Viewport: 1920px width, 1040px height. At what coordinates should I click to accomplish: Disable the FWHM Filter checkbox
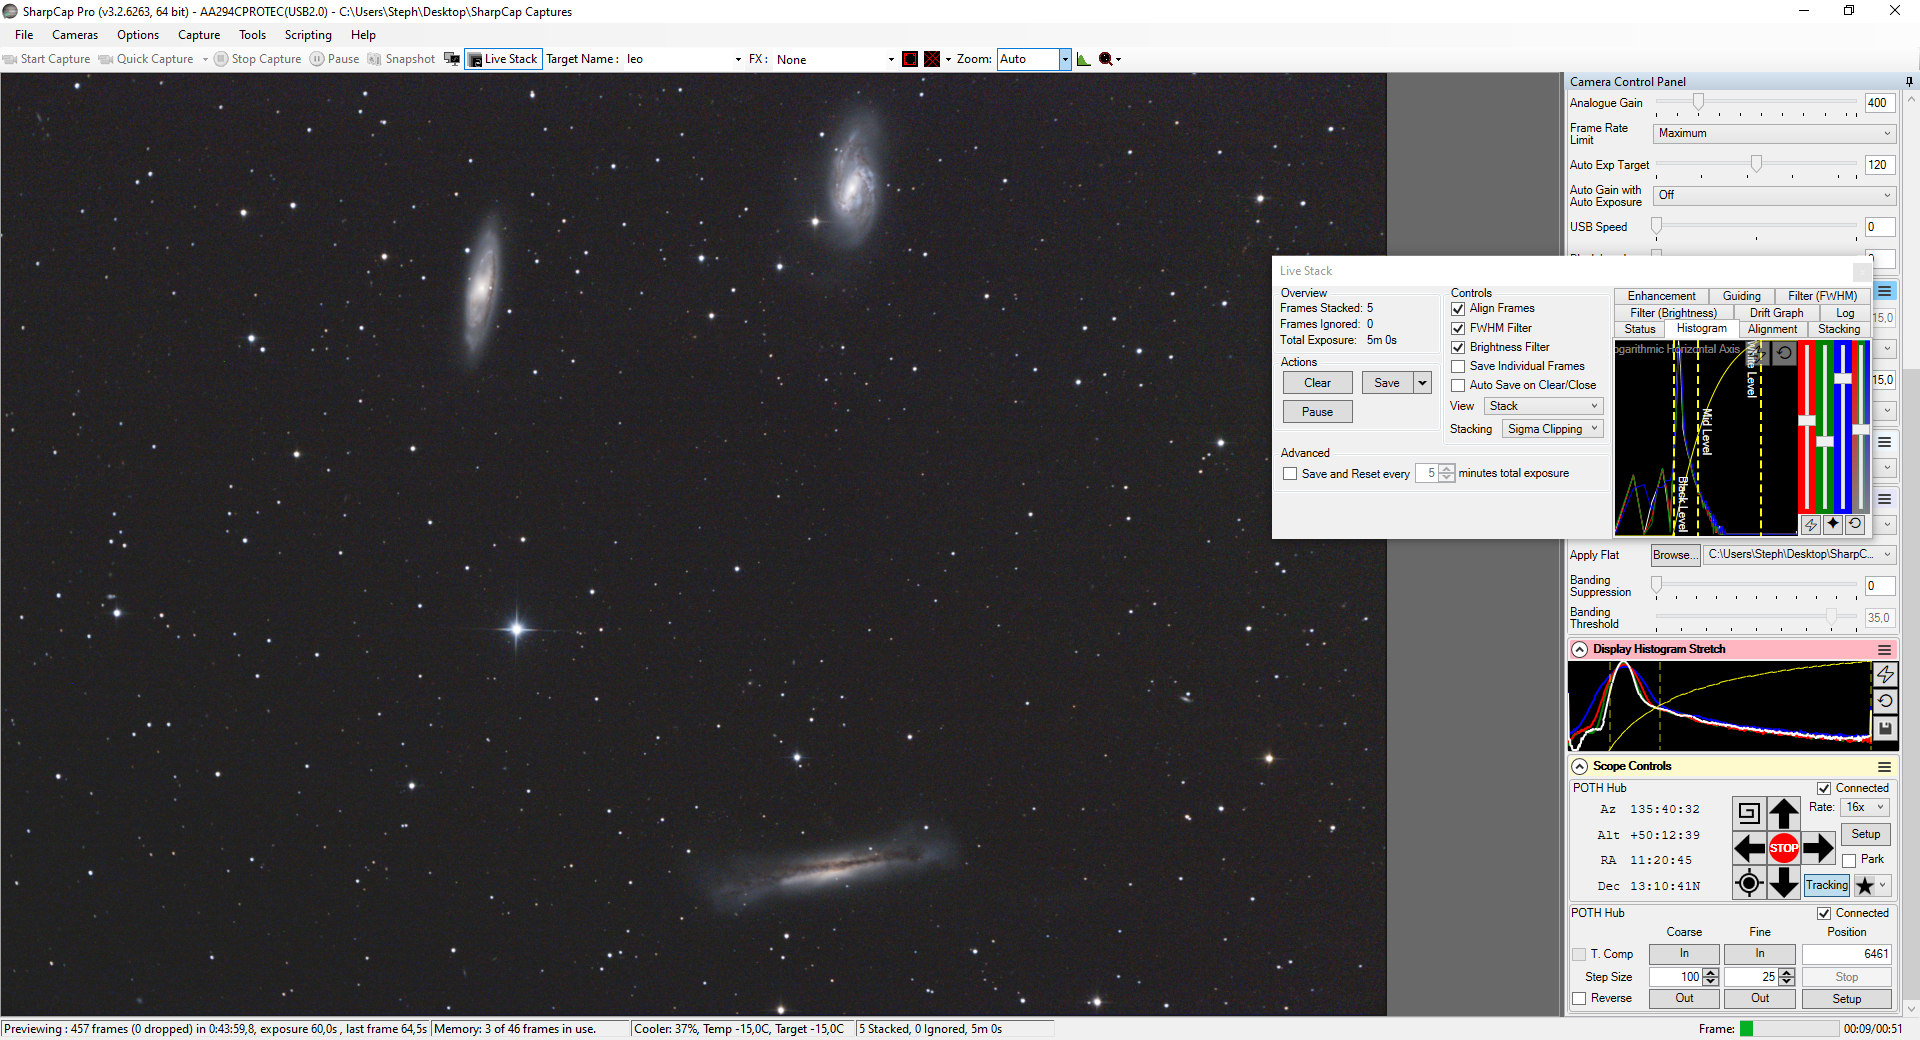(1458, 328)
